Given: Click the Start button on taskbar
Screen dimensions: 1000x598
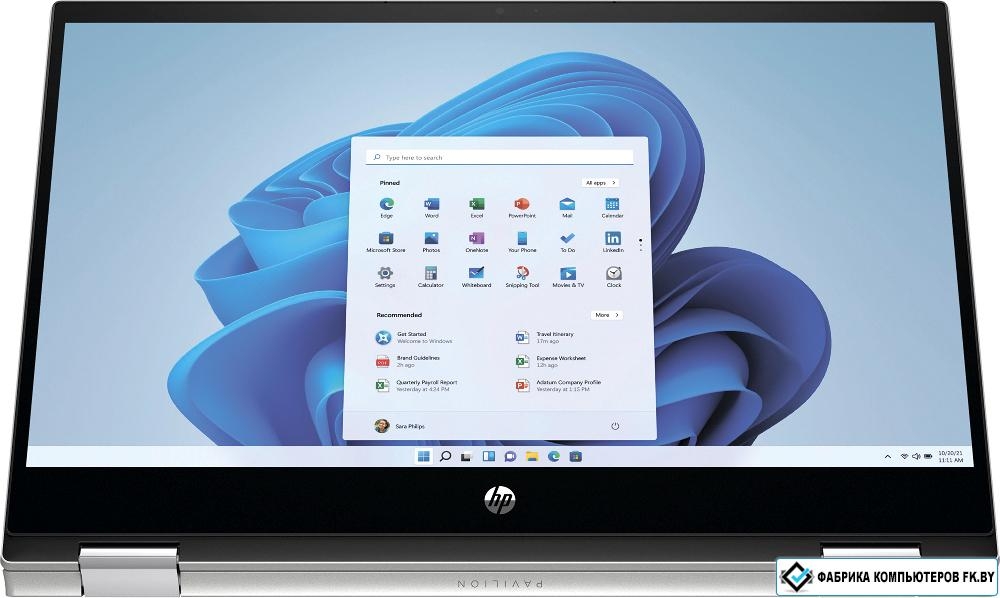Looking at the screenshot, I should click(423, 456).
